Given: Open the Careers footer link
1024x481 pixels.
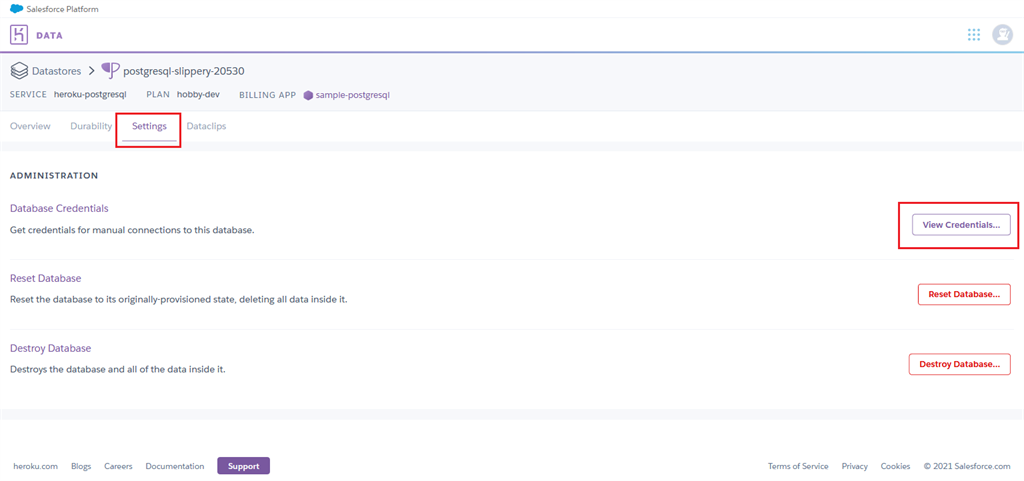Looking at the screenshot, I should point(118,466).
